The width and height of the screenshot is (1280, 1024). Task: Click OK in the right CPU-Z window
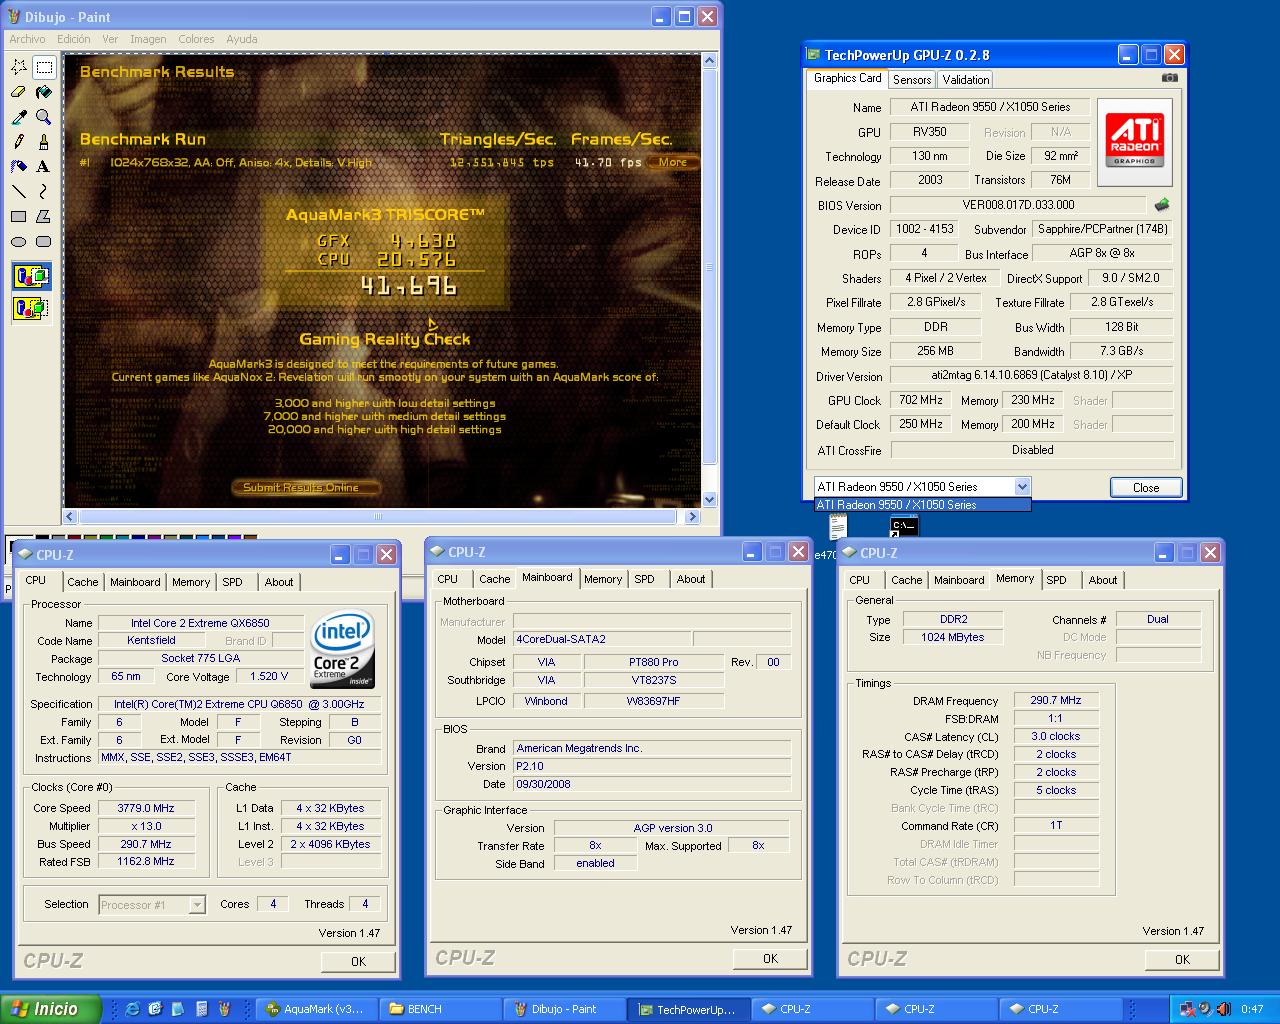pyautogui.click(x=1182, y=959)
